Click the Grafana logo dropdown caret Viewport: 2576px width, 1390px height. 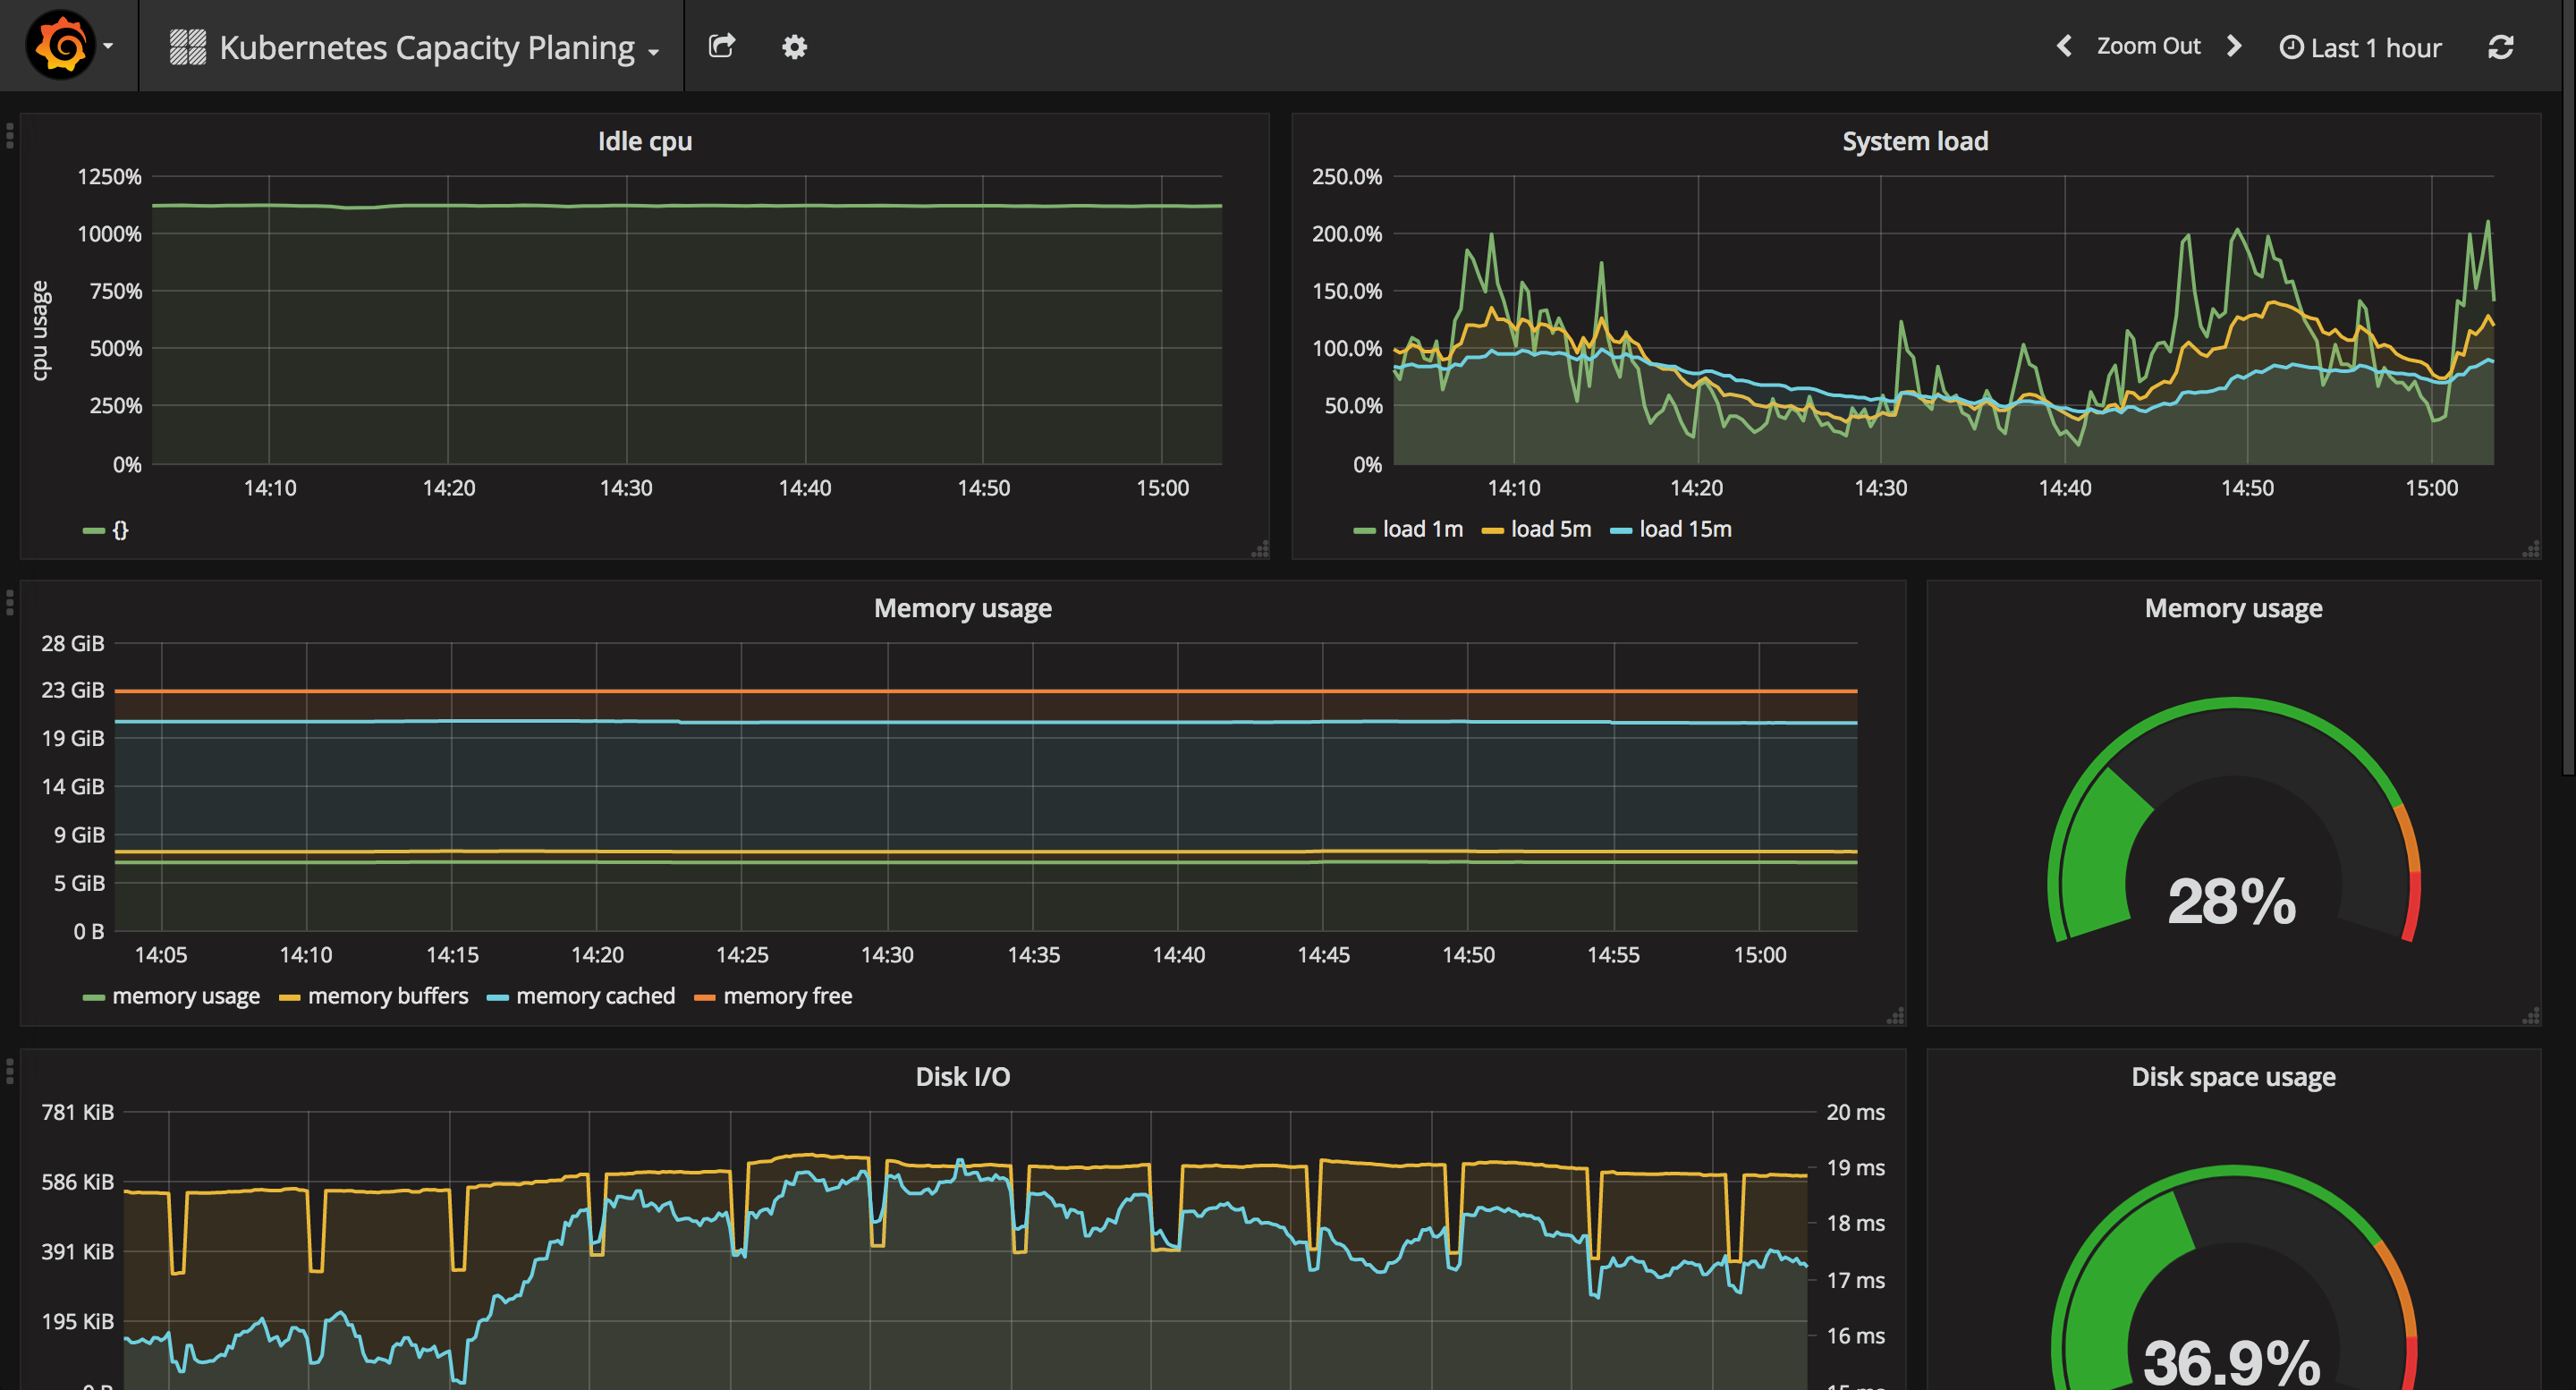[108, 46]
